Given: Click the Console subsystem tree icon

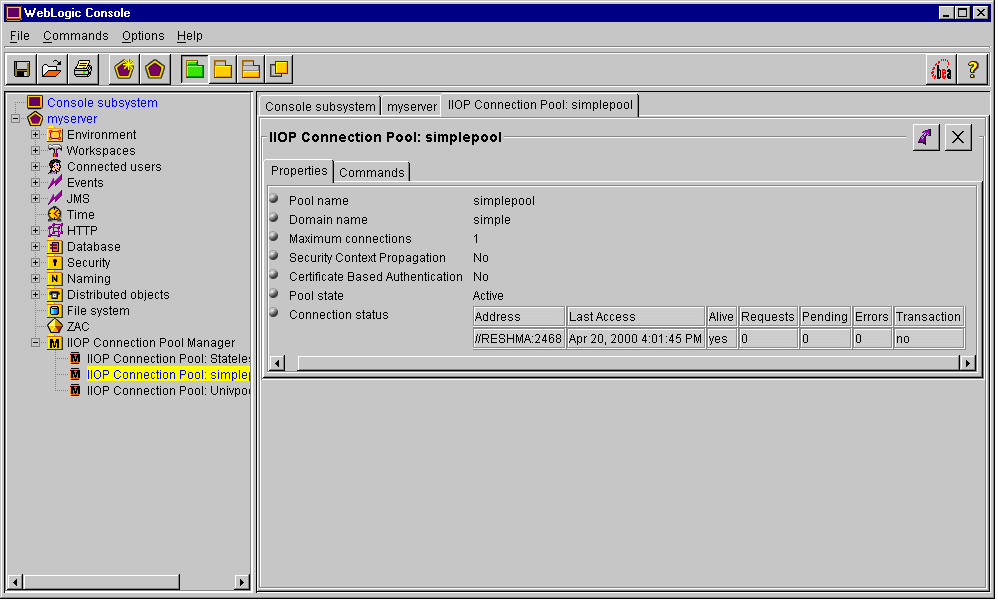Looking at the screenshot, I should 35,102.
